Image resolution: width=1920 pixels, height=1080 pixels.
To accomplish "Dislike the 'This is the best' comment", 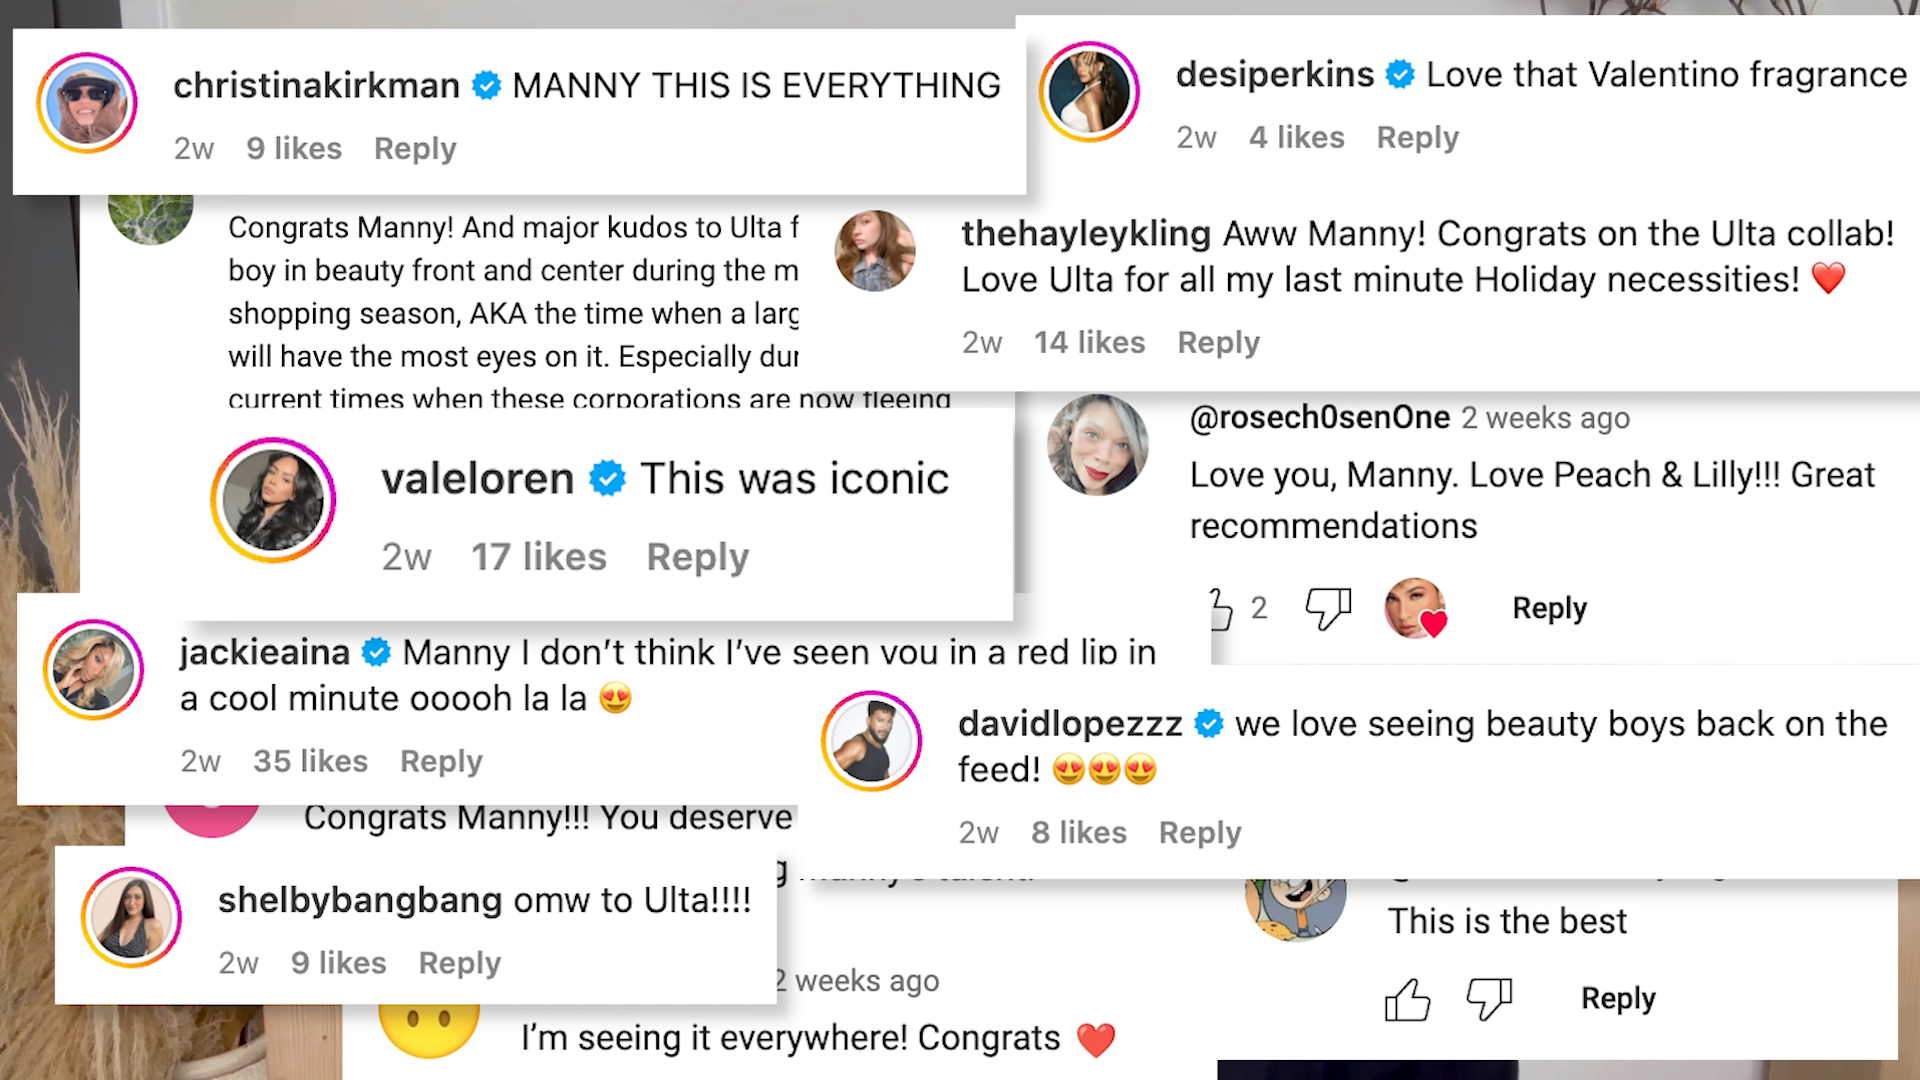I will (1489, 999).
